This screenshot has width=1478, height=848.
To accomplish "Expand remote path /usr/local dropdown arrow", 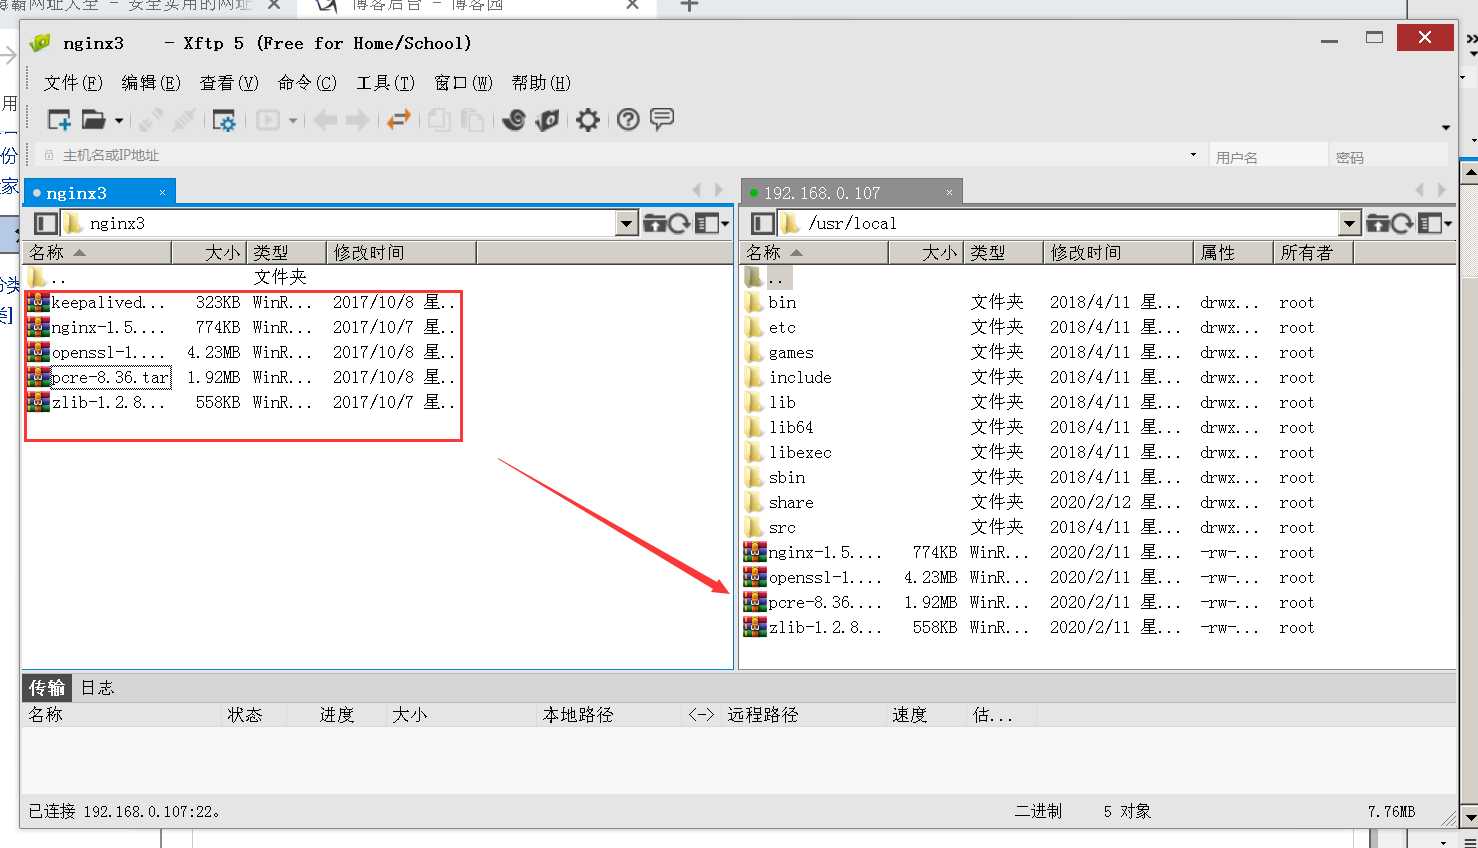I will (x=1350, y=223).
